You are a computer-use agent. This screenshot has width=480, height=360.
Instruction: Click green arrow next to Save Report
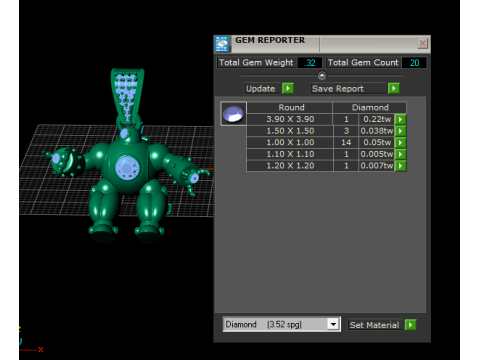pyautogui.click(x=394, y=88)
